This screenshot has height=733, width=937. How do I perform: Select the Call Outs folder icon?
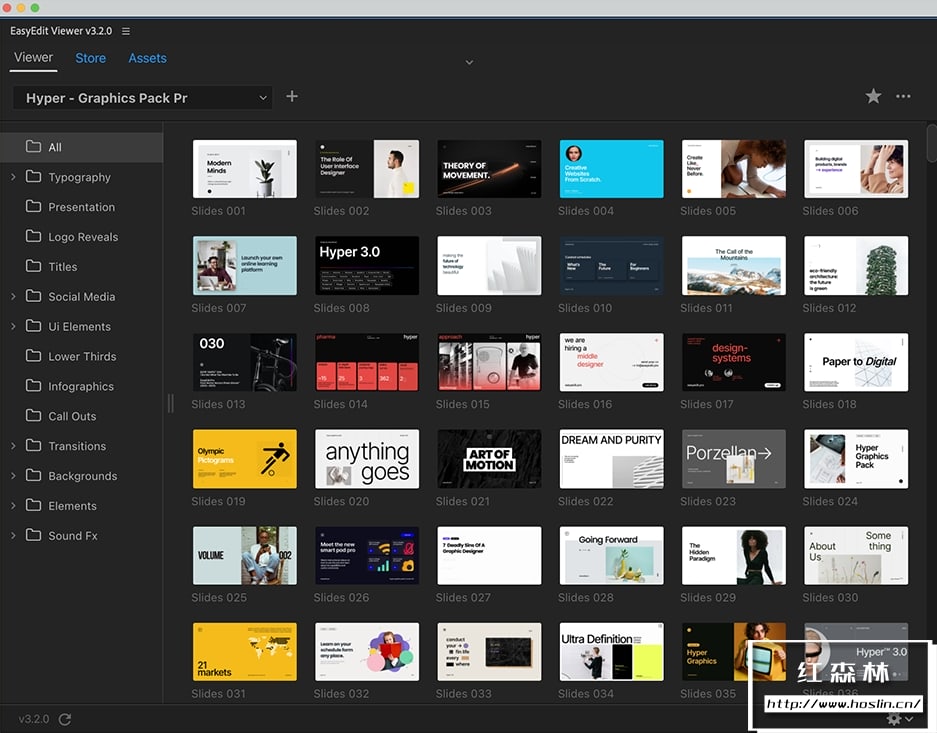coord(33,416)
